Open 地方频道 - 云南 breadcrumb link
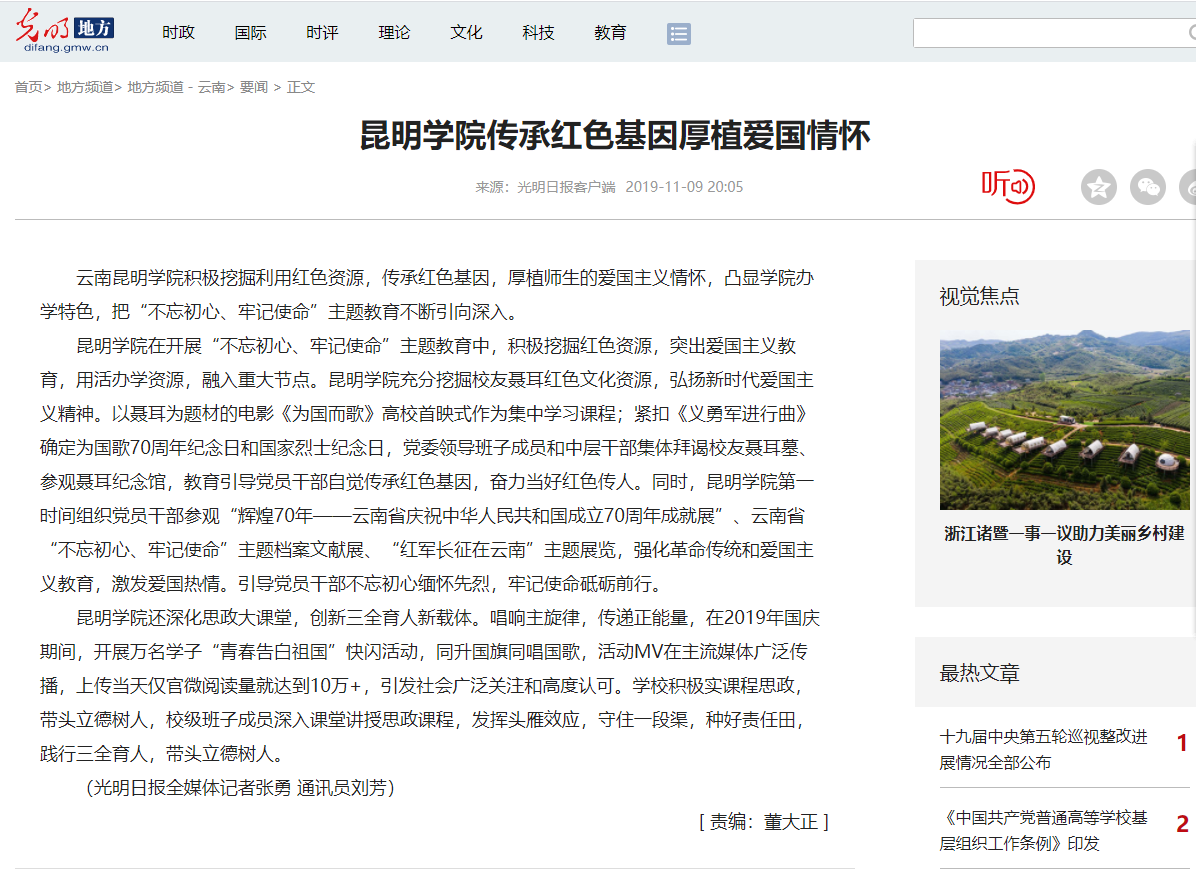 coord(176,87)
